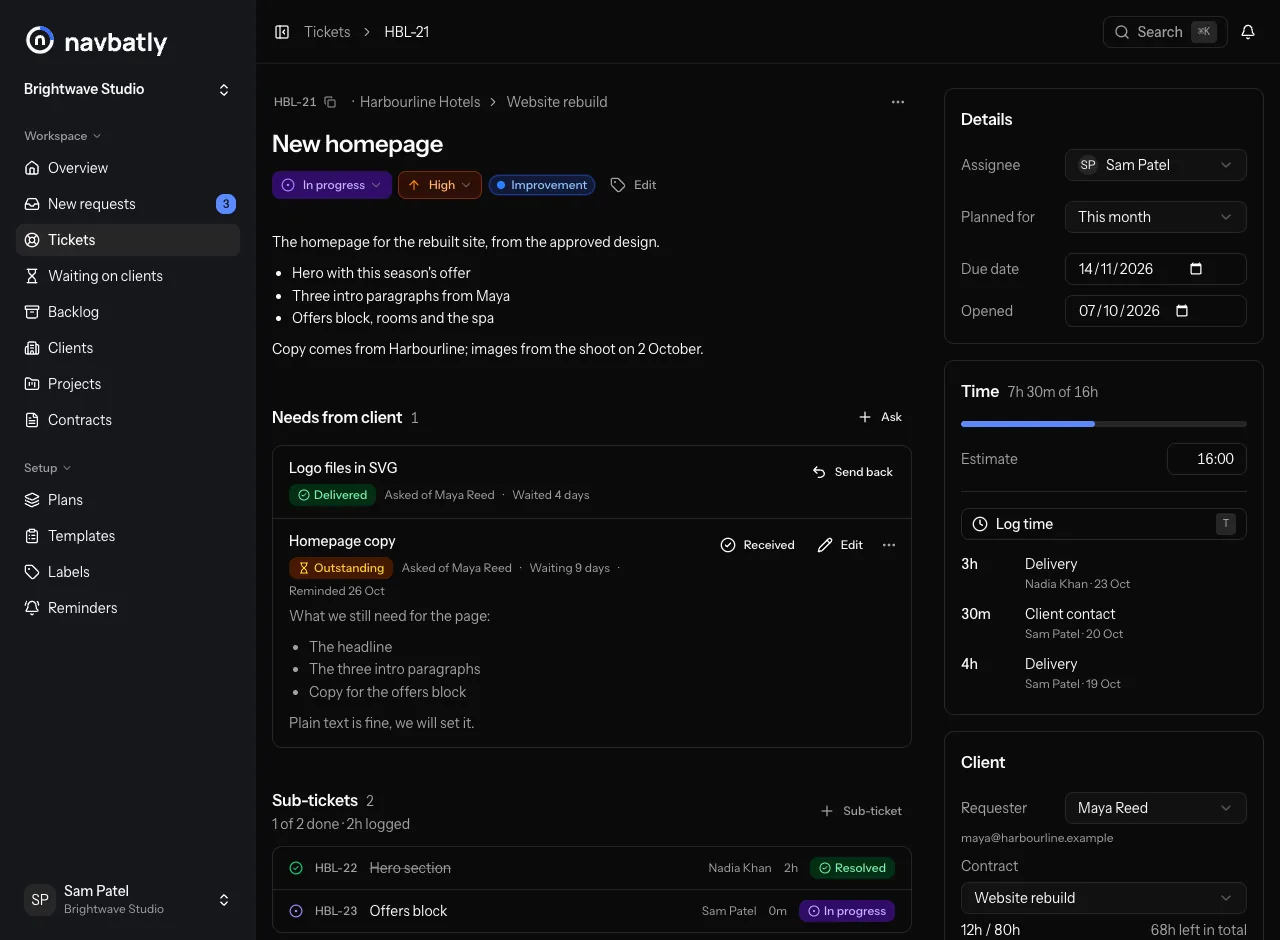Open Contract Website rebuild dropdown
Screen dimensions: 1280x940
(1104, 898)
